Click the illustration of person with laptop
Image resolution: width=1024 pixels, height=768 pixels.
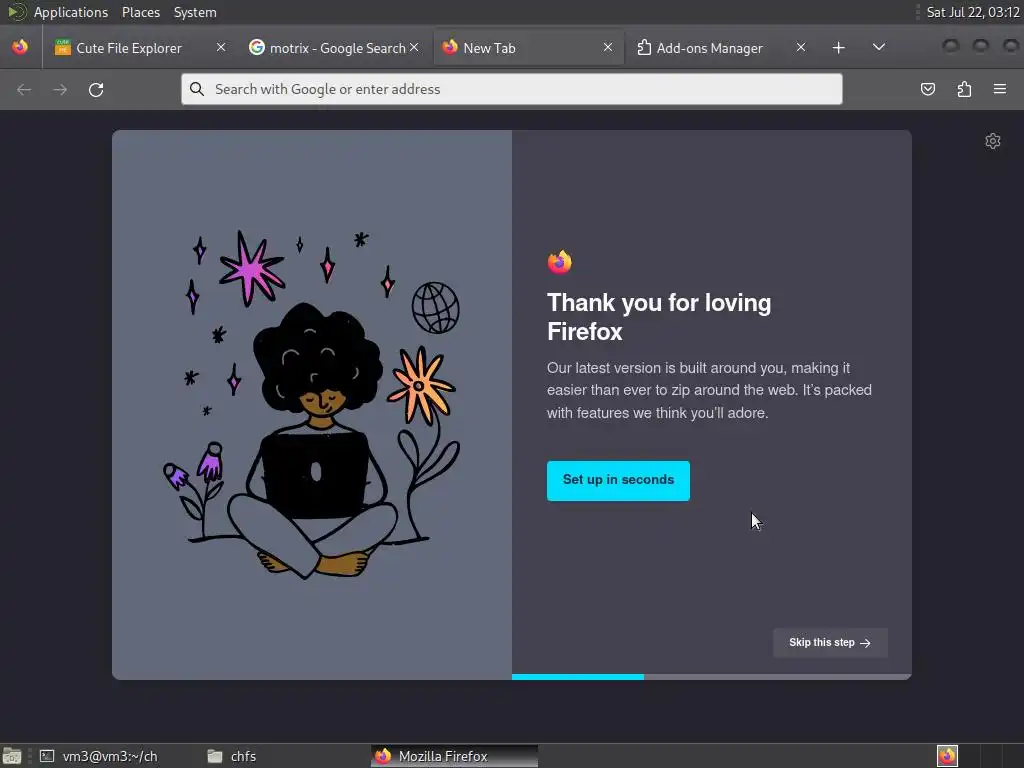tap(312, 404)
